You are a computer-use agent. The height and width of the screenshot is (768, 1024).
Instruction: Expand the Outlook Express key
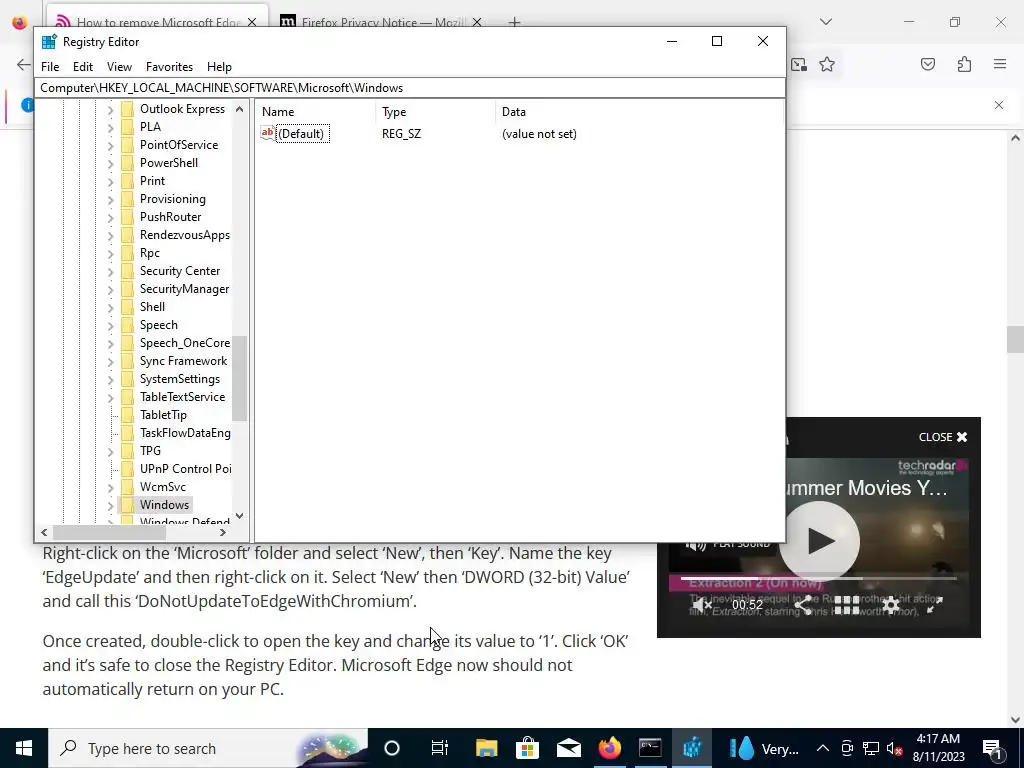[x=110, y=109]
